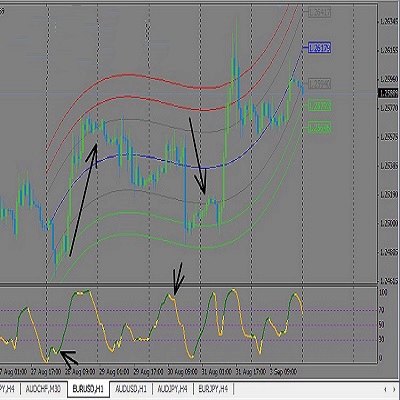Select the EURUSD,H1 chart tab
Screen dimensions: 400x400
[x=88, y=389]
